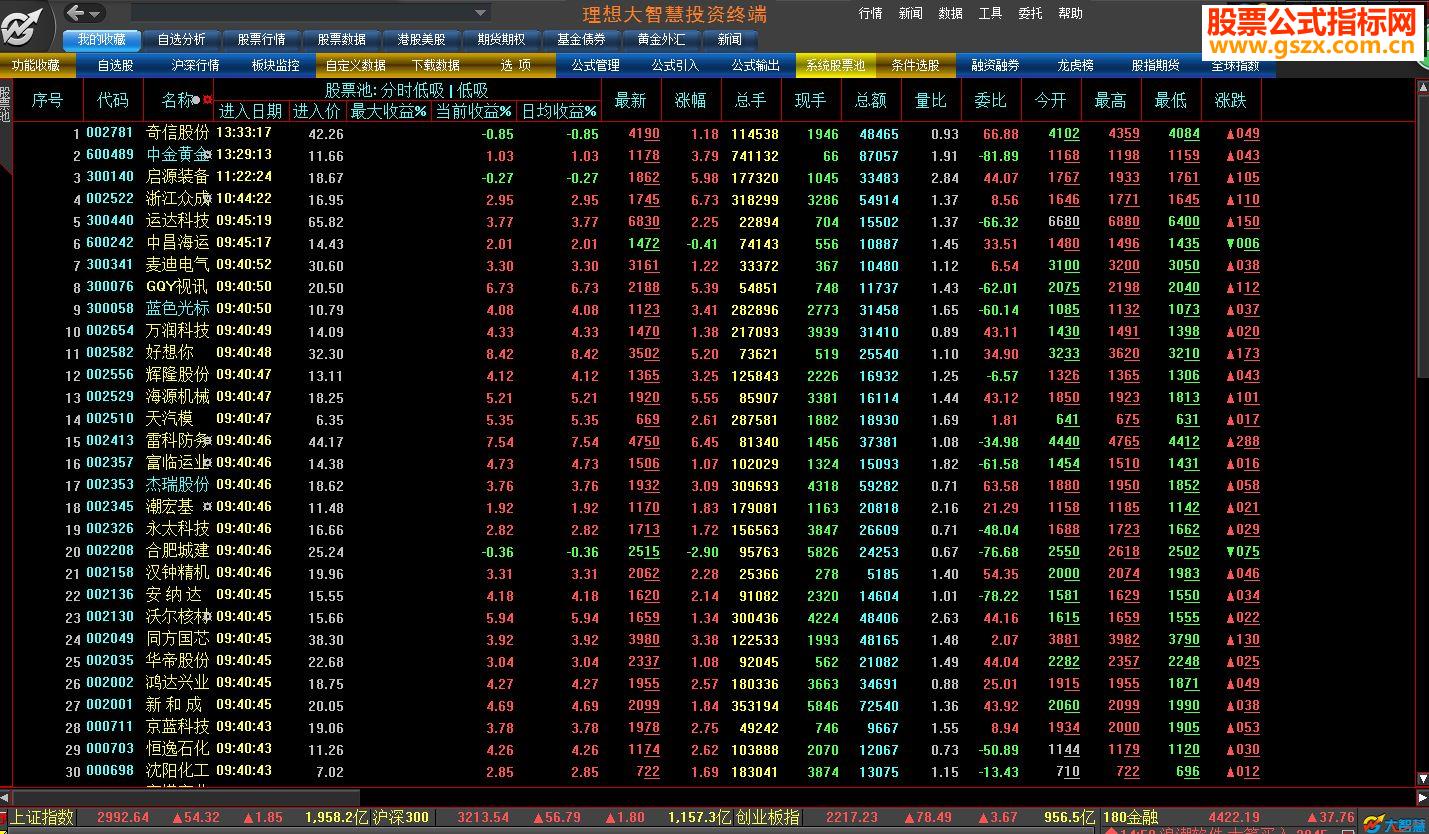
Task: Select stock code 000698
Action: 110,771
